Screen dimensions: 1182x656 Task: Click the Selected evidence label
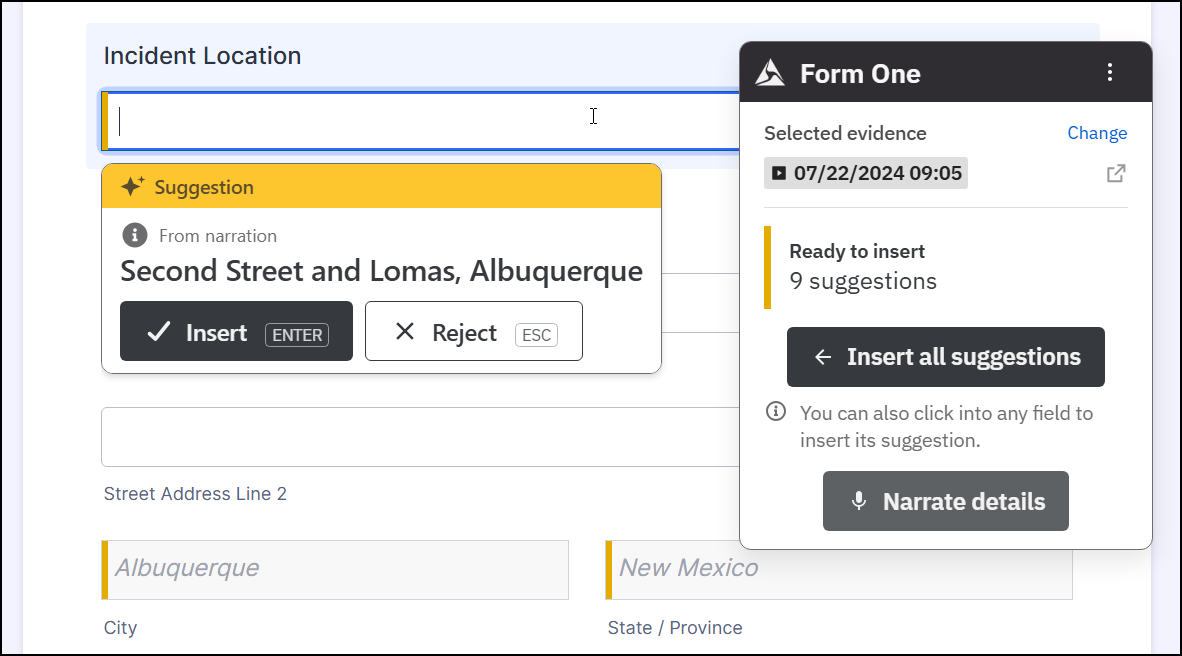click(845, 133)
